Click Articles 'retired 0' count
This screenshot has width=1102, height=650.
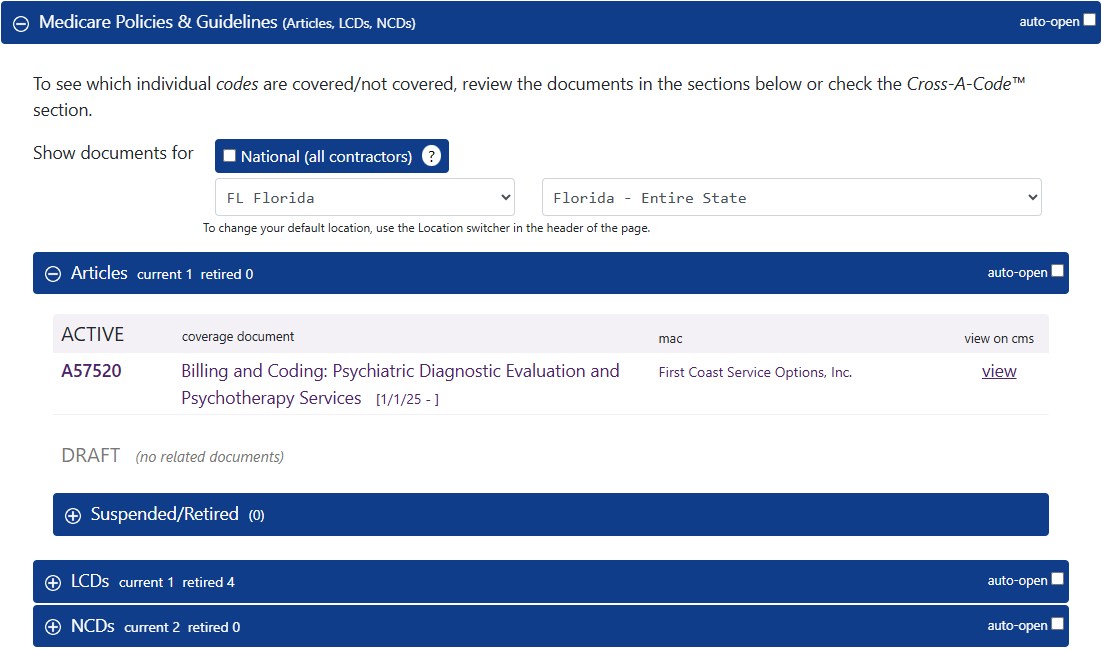227,275
